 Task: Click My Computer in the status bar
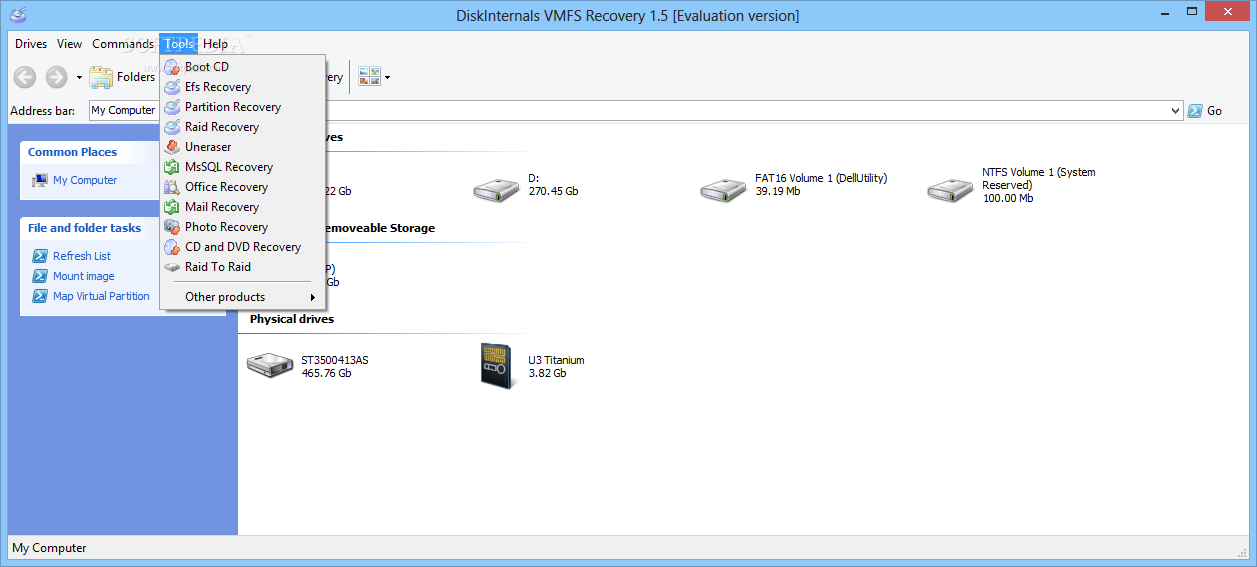tap(49, 548)
